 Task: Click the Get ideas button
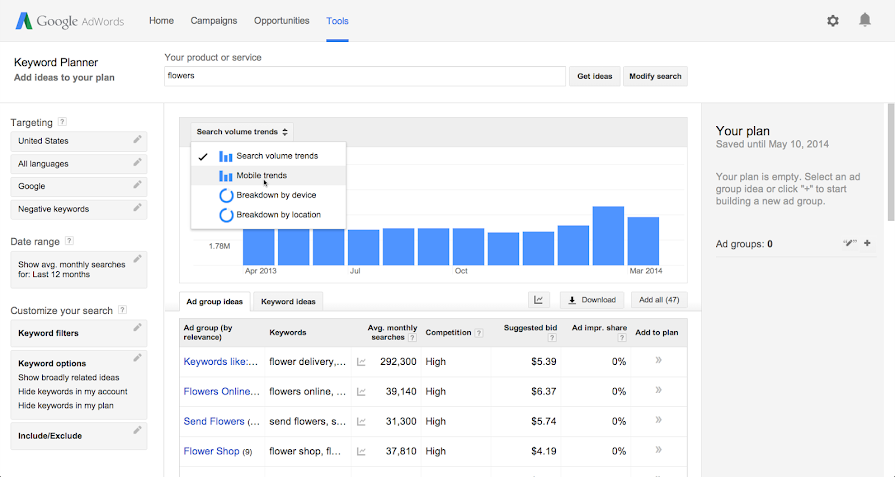click(595, 76)
